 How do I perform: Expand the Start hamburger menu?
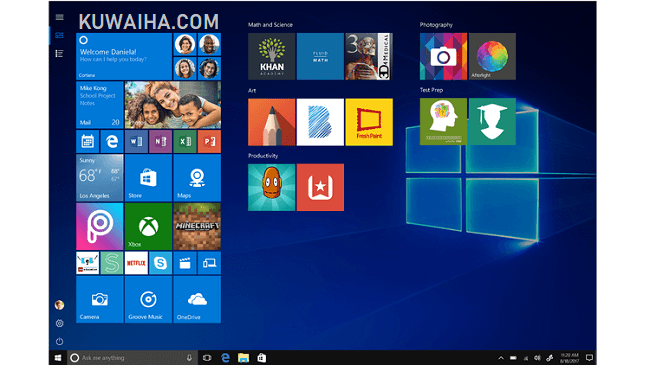point(59,17)
